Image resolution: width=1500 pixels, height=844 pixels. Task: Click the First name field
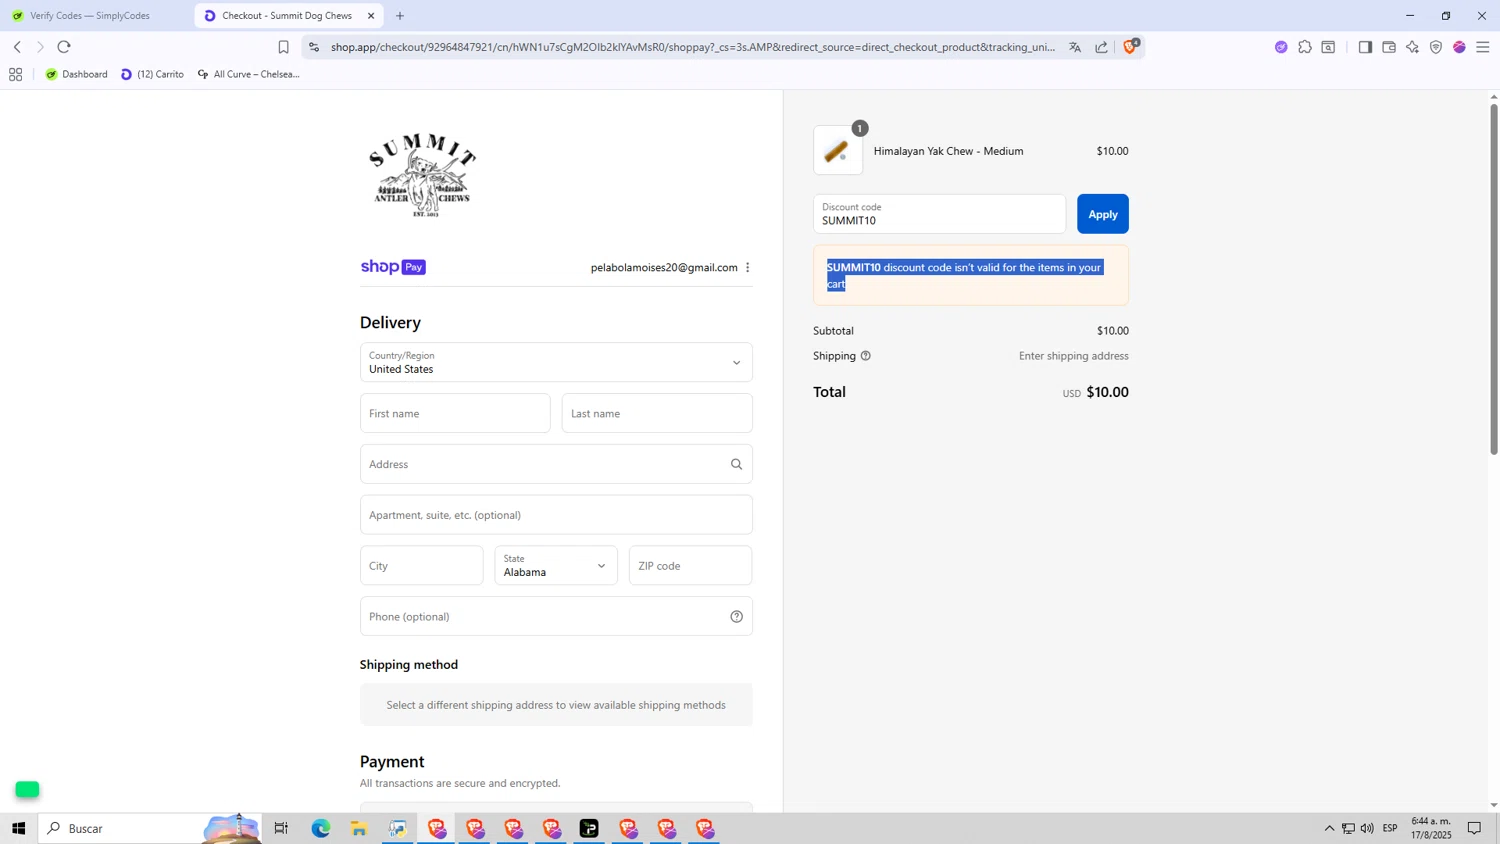pos(455,413)
